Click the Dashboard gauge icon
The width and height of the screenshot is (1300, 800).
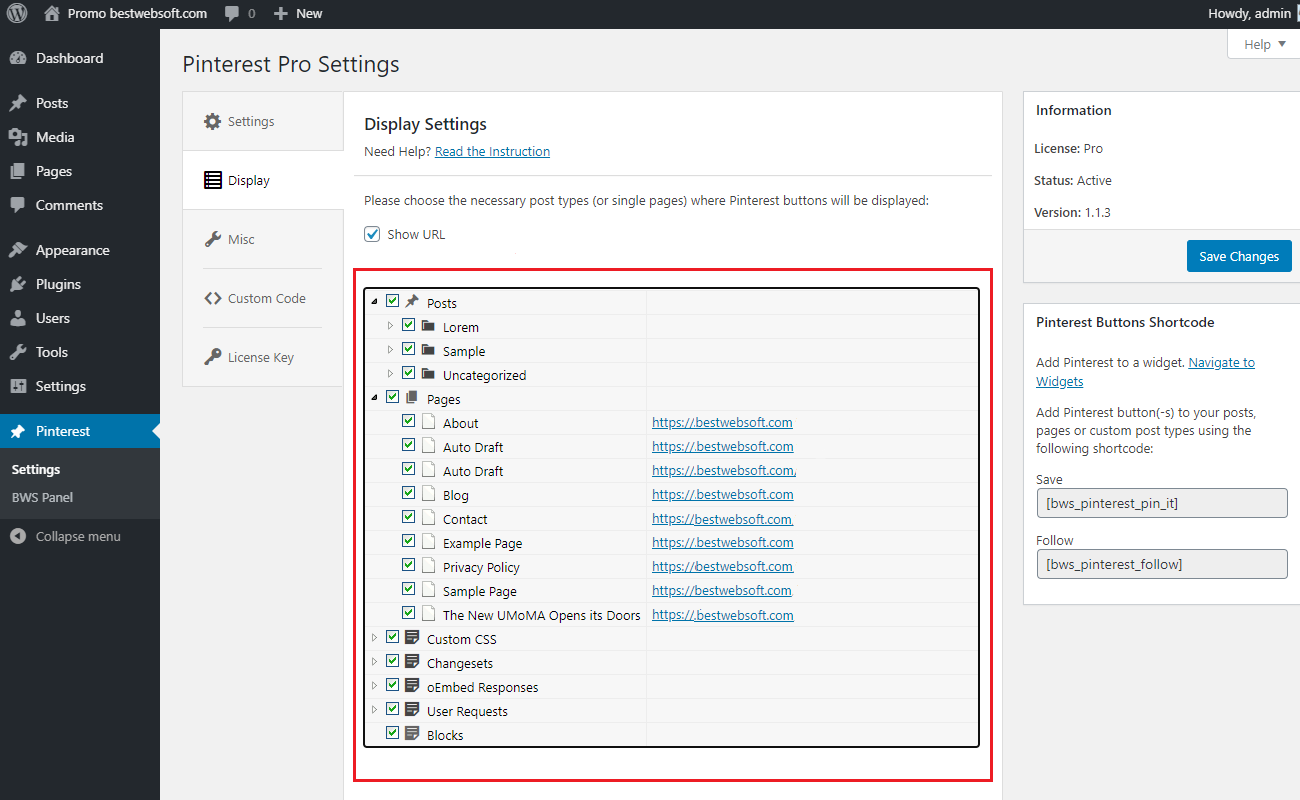[18, 58]
